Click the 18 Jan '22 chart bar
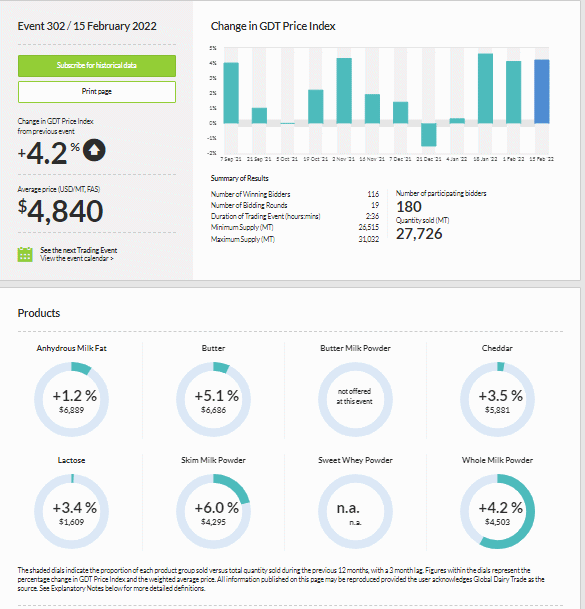Image resolution: width=585 pixels, height=609 pixels. point(486,89)
